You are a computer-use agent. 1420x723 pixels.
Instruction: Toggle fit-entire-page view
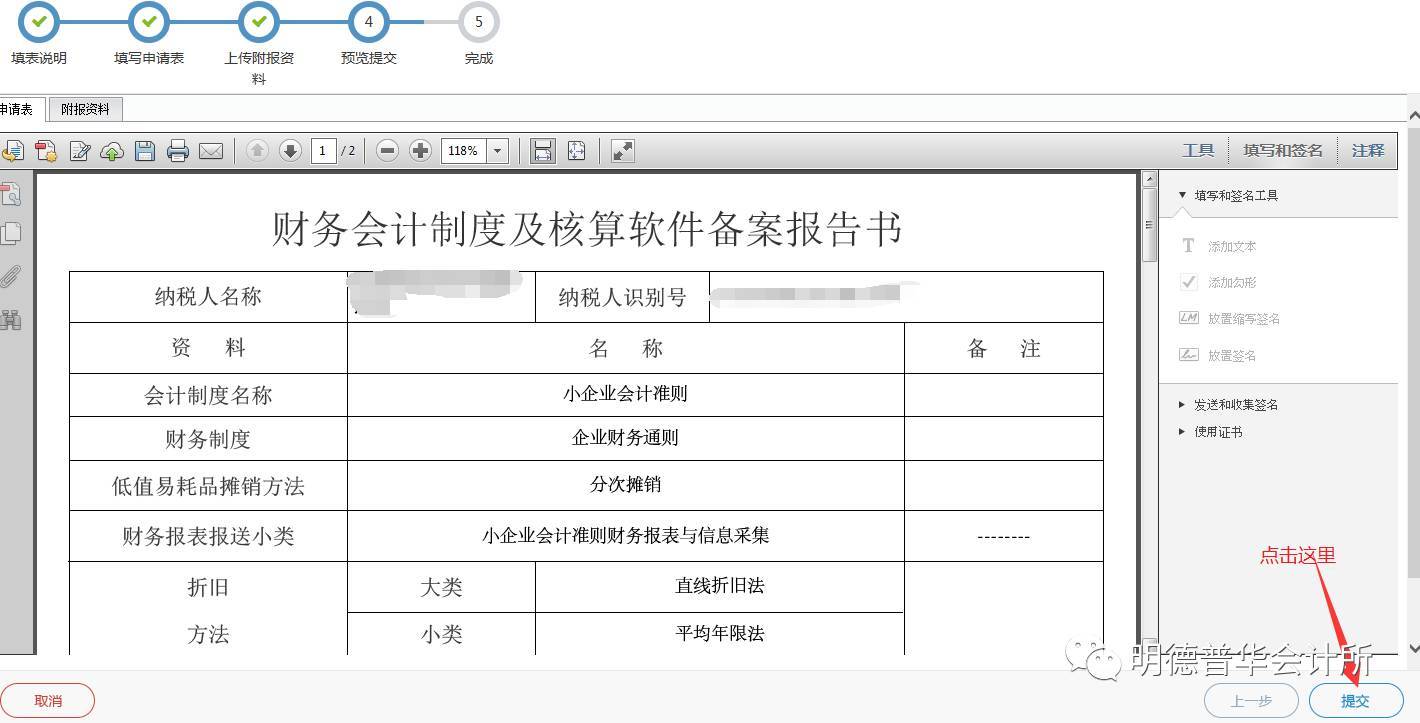coord(576,150)
